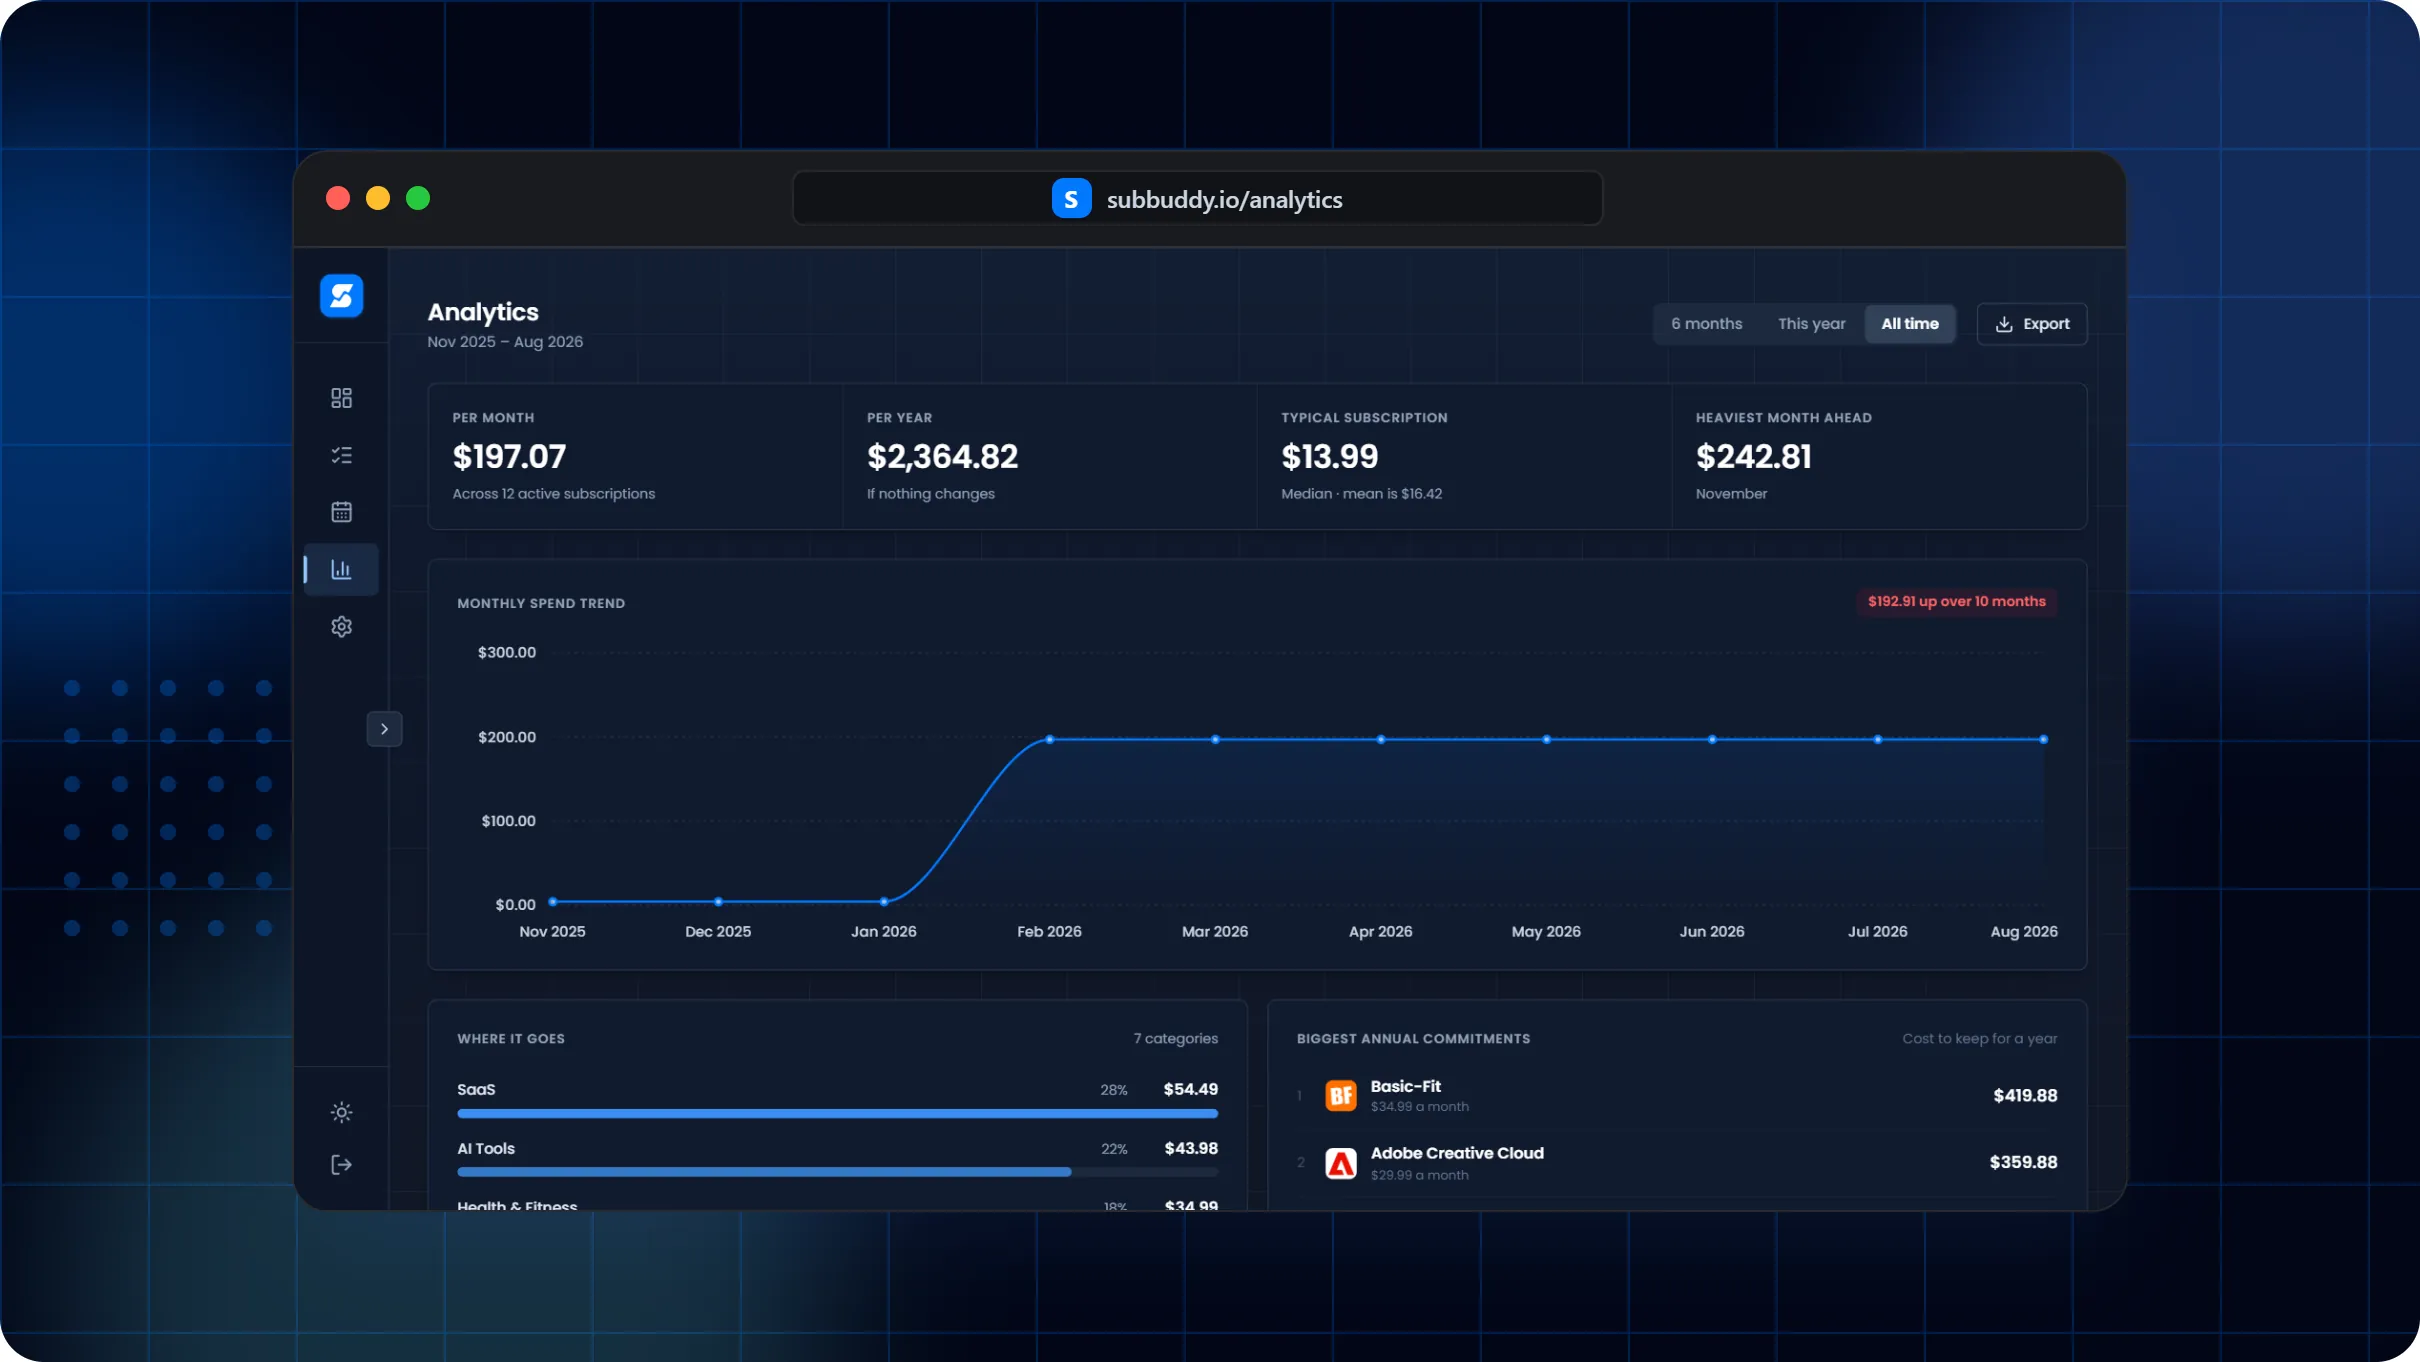Switch to This year range
2420x1362 pixels.
pos(1811,324)
